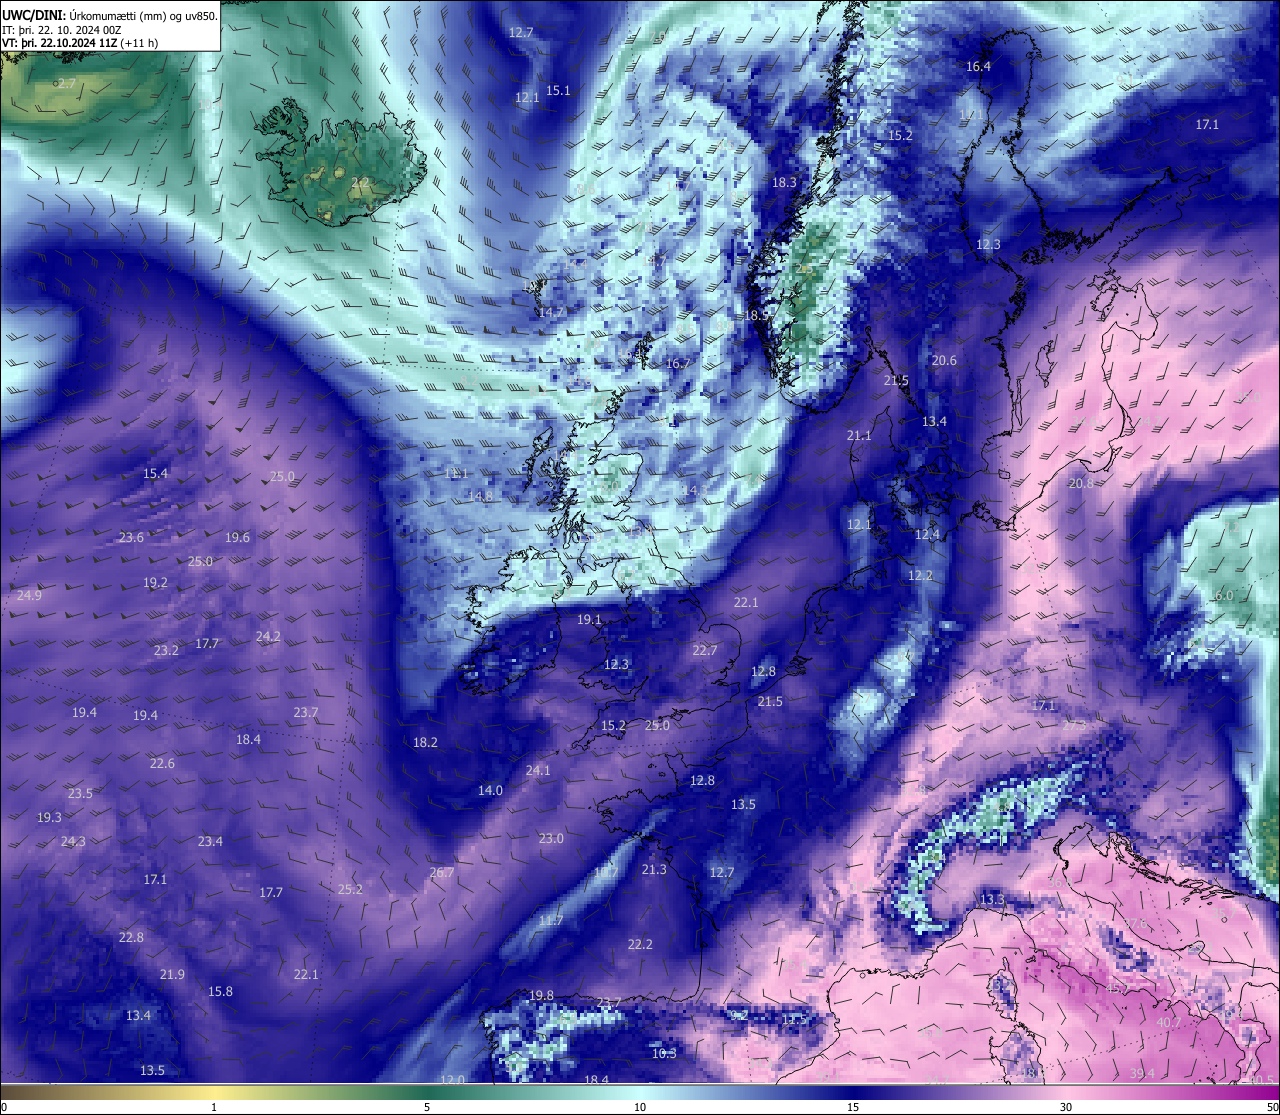Click the 19.6 value in Atlantic
Screen dimensions: 1280x1115
[237, 537]
